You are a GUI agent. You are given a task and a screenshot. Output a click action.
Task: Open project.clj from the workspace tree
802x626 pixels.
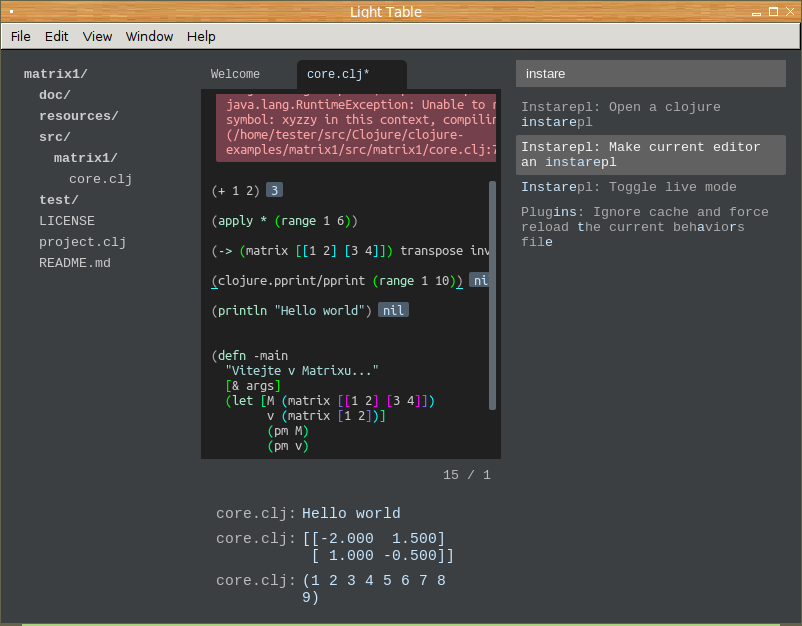pyautogui.click(x=82, y=242)
